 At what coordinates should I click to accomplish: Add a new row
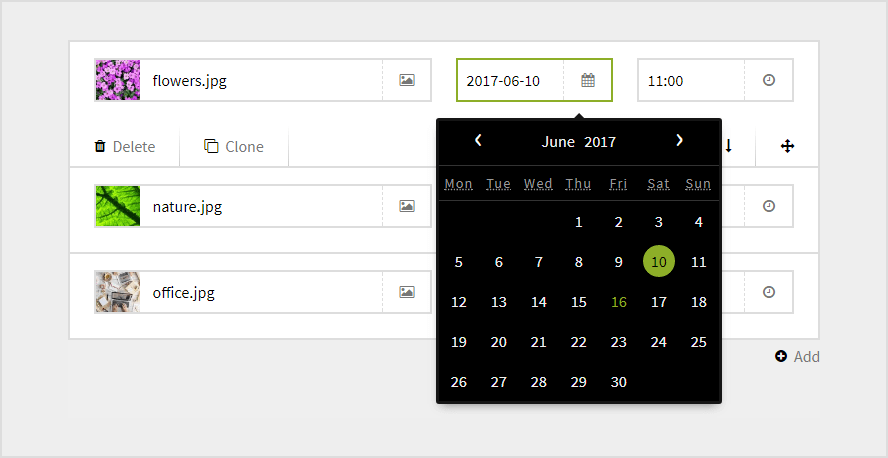pyautogui.click(x=797, y=357)
